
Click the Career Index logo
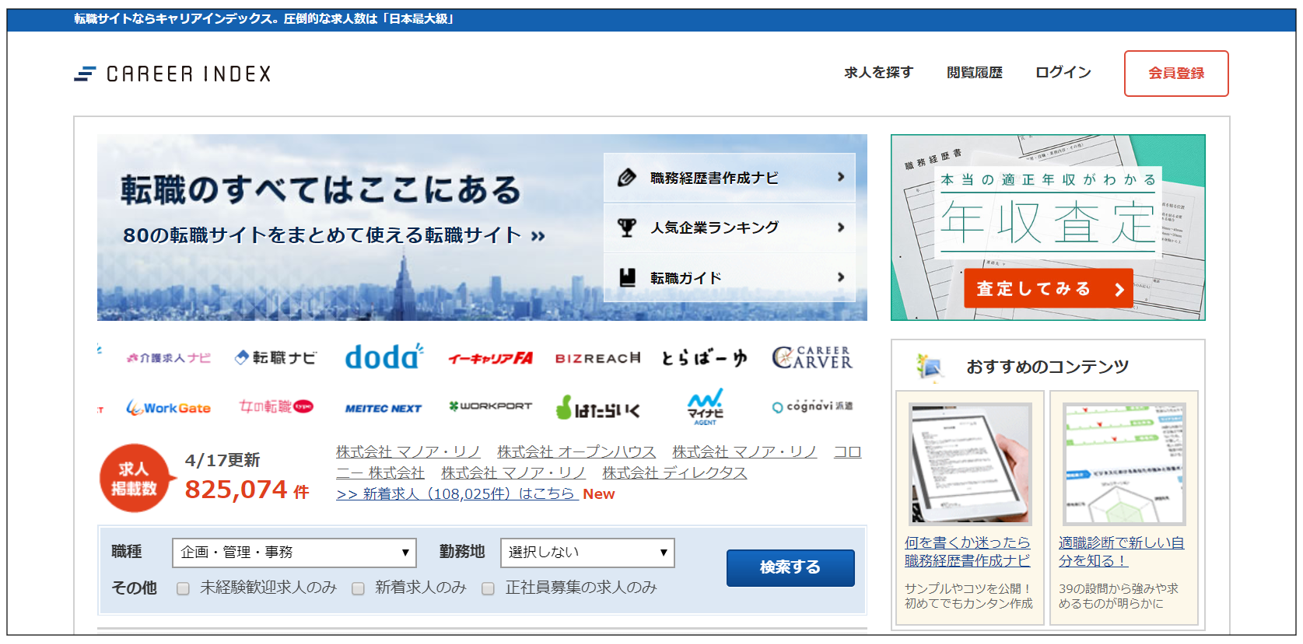tap(172, 74)
